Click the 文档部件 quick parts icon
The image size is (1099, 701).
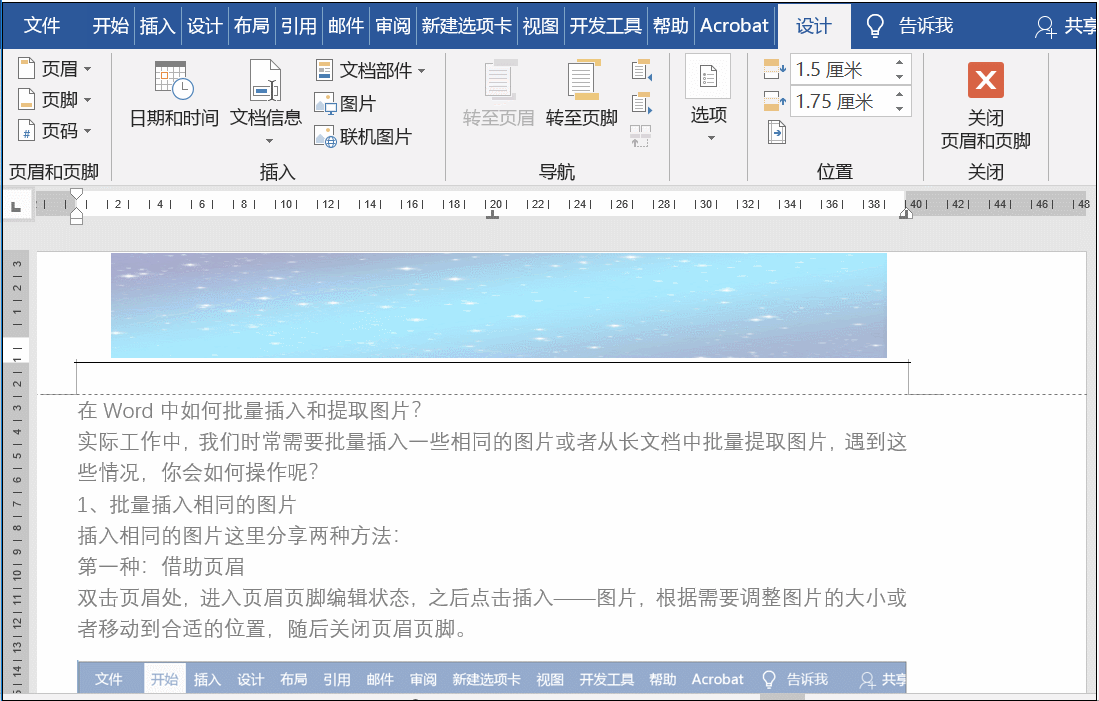[324, 70]
